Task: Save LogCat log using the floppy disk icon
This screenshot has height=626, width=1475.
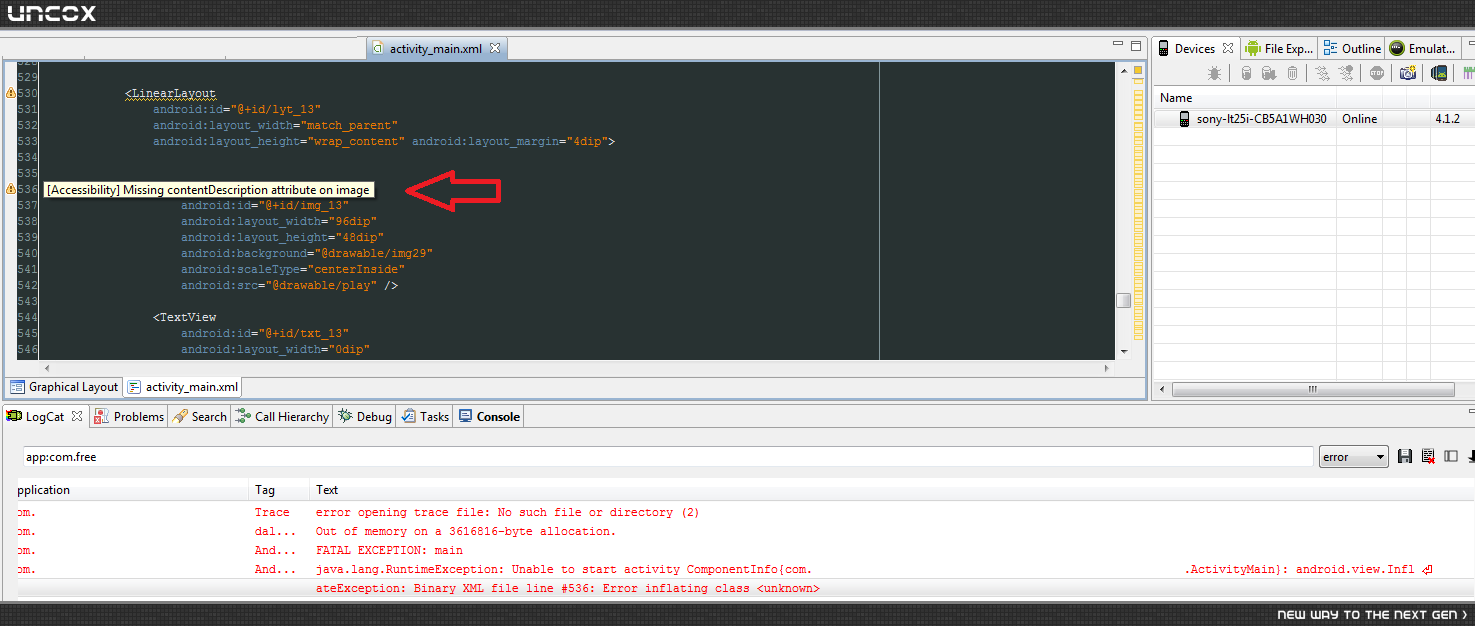Action: tap(1405, 457)
